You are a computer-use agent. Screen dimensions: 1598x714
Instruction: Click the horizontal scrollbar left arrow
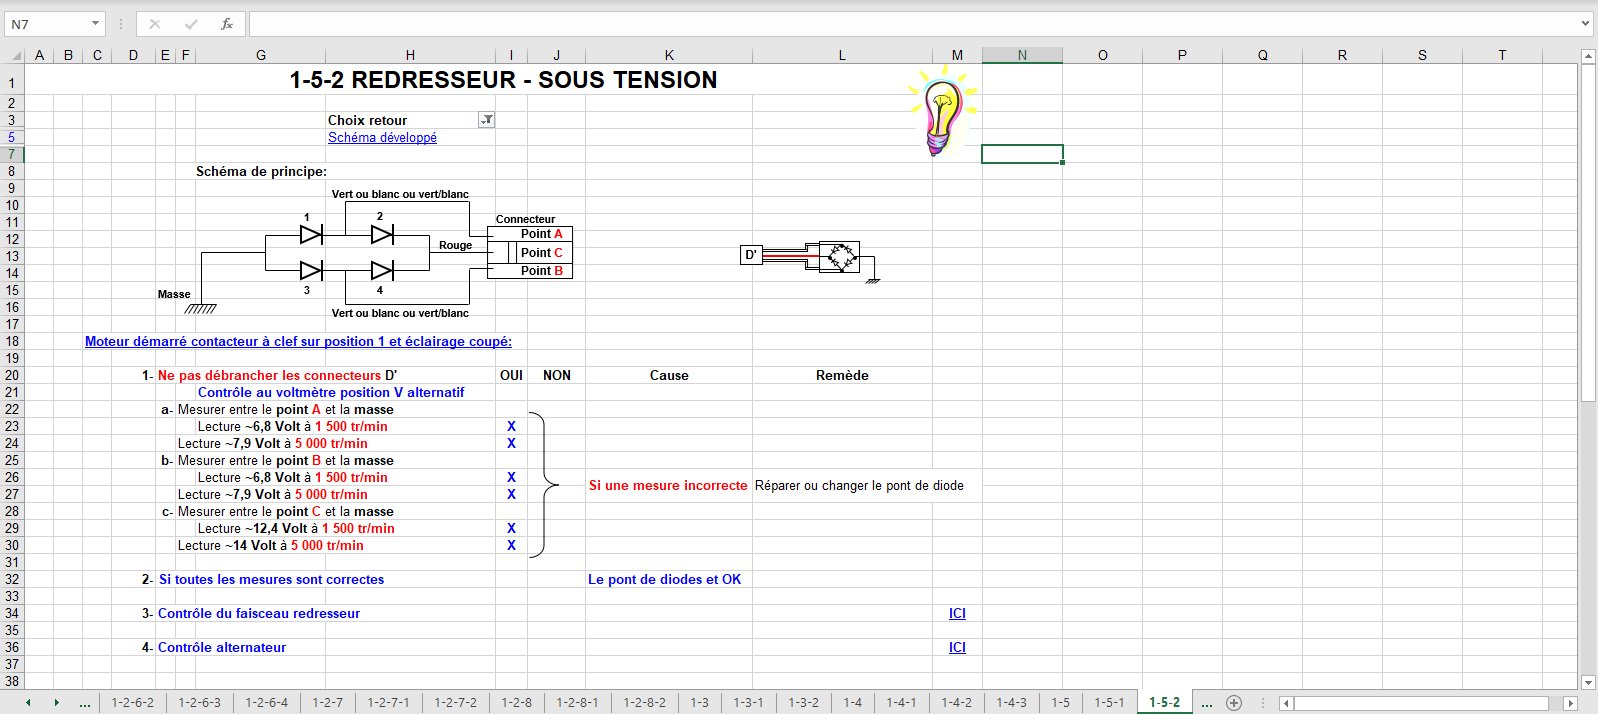click(x=1286, y=703)
